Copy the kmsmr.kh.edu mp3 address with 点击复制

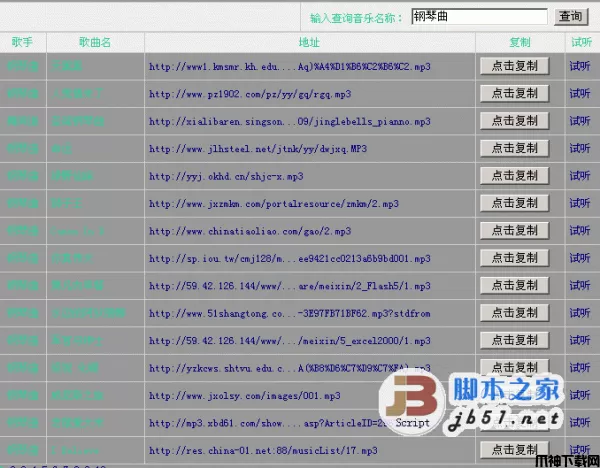pyautogui.click(x=515, y=66)
